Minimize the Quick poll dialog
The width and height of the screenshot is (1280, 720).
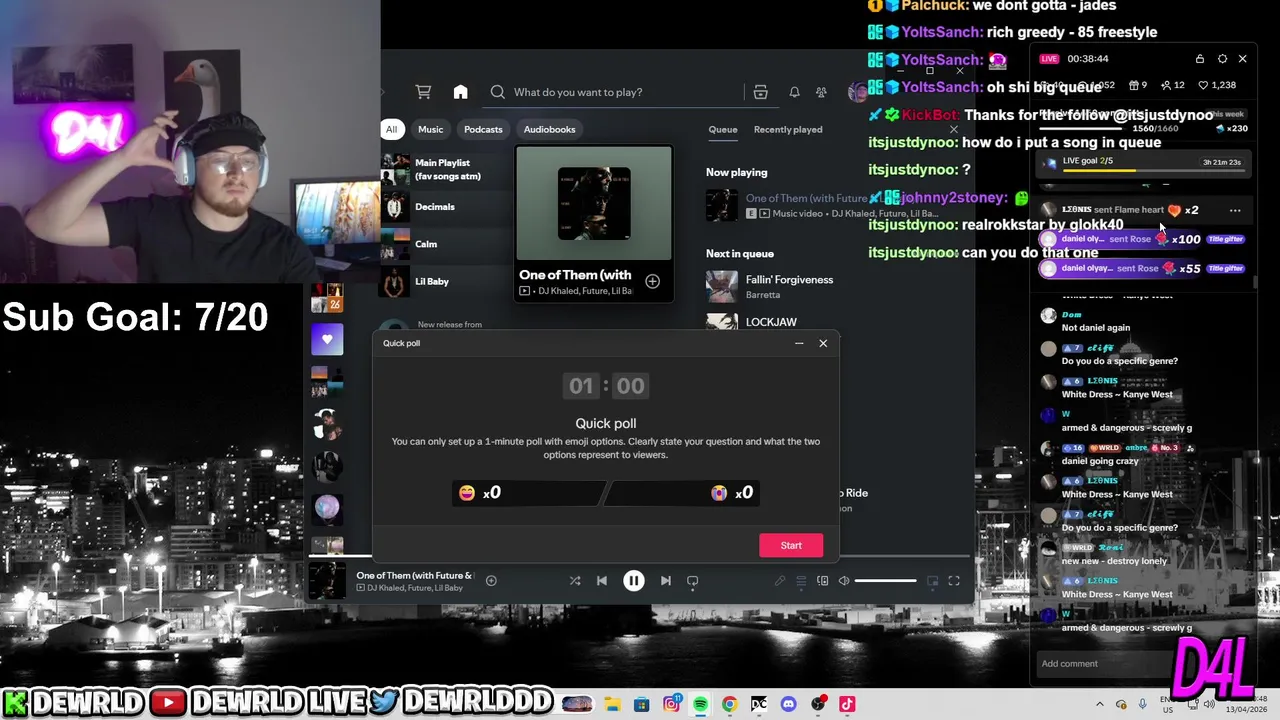point(799,343)
